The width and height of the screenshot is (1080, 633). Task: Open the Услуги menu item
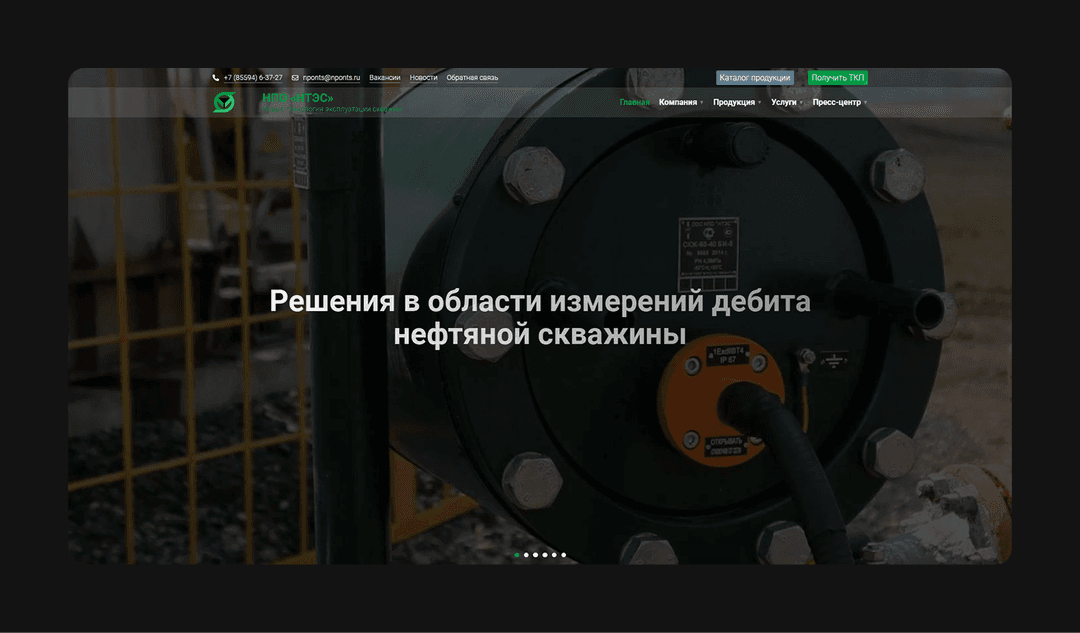(784, 103)
